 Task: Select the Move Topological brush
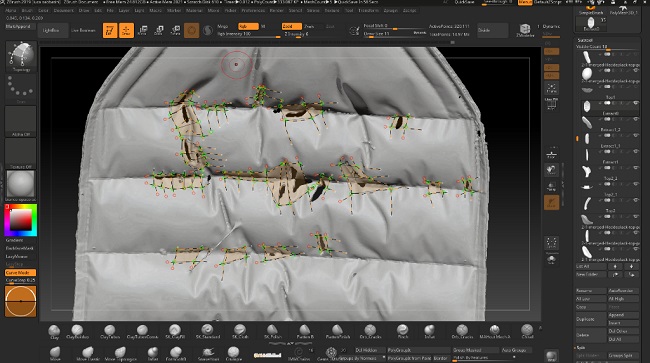click(x=121, y=353)
